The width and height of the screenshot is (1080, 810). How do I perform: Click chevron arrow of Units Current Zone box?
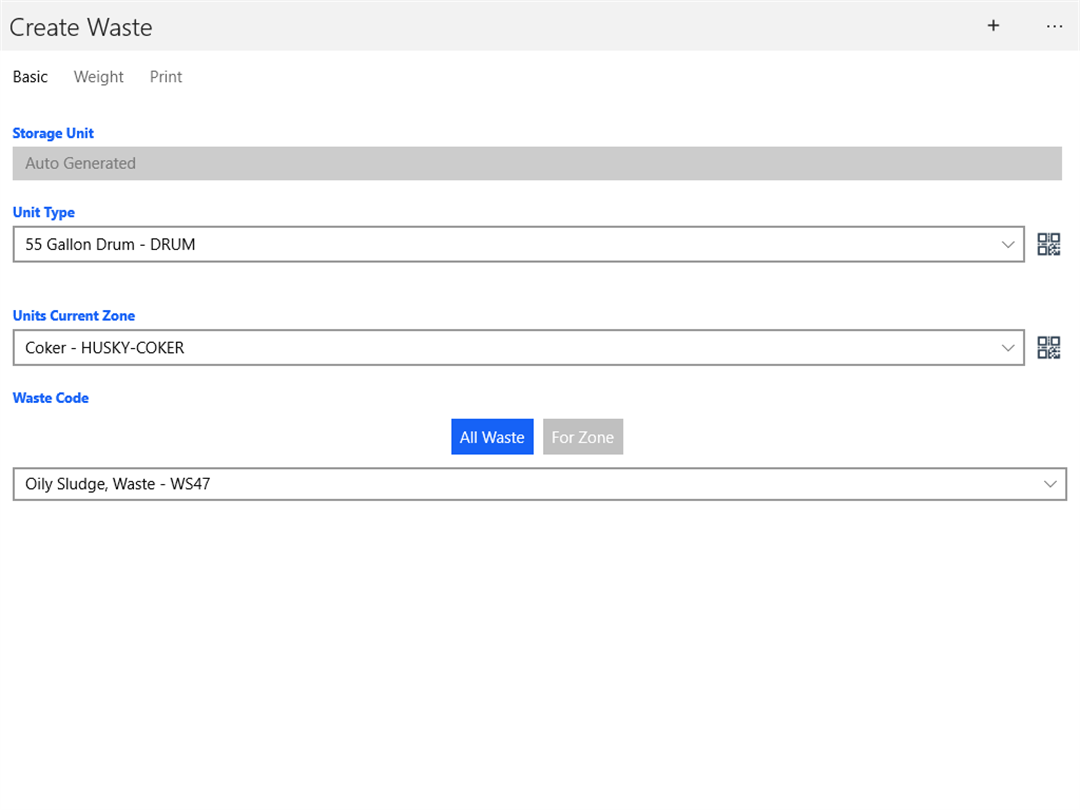pos(1007,348)
